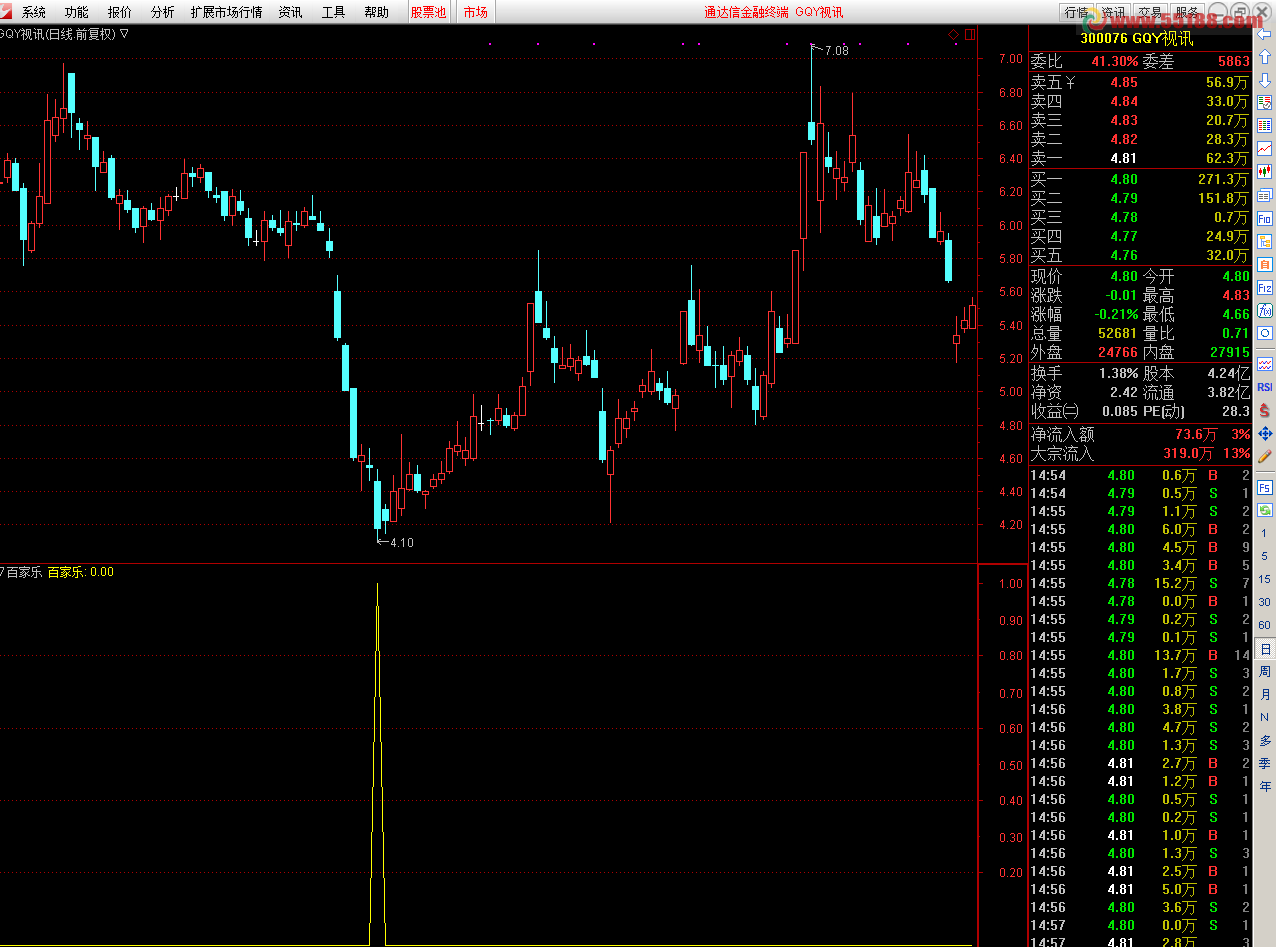Click the tick row with volume 15.2万
Viewport: 1276px width, 947px height.
(x=1140, y=583)
